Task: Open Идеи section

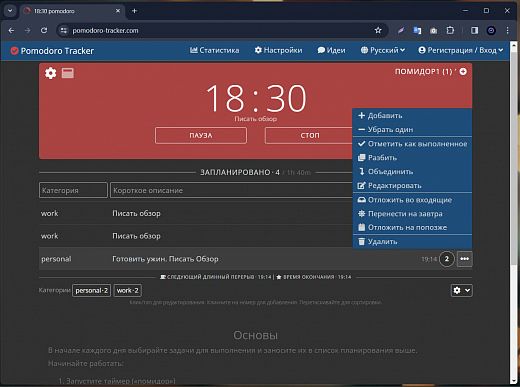Action: click(x=331, y=50)
